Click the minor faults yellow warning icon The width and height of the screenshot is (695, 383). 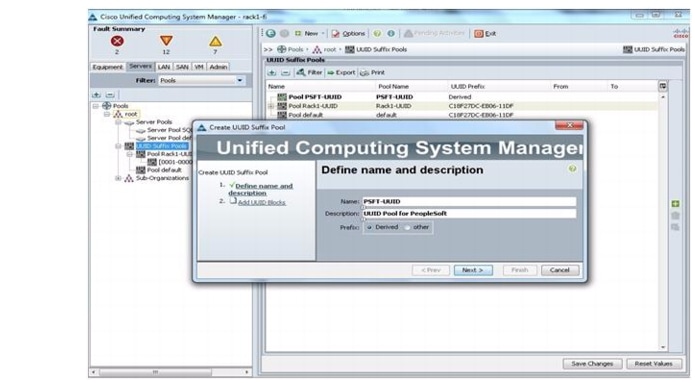215,42
